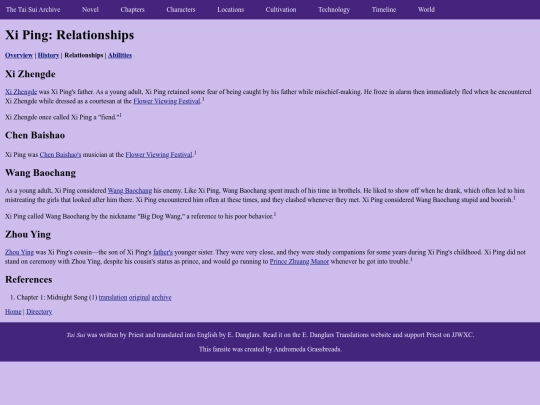Click the Xi Zhengde section heading
Screen dimensions: 540x405
30,74
